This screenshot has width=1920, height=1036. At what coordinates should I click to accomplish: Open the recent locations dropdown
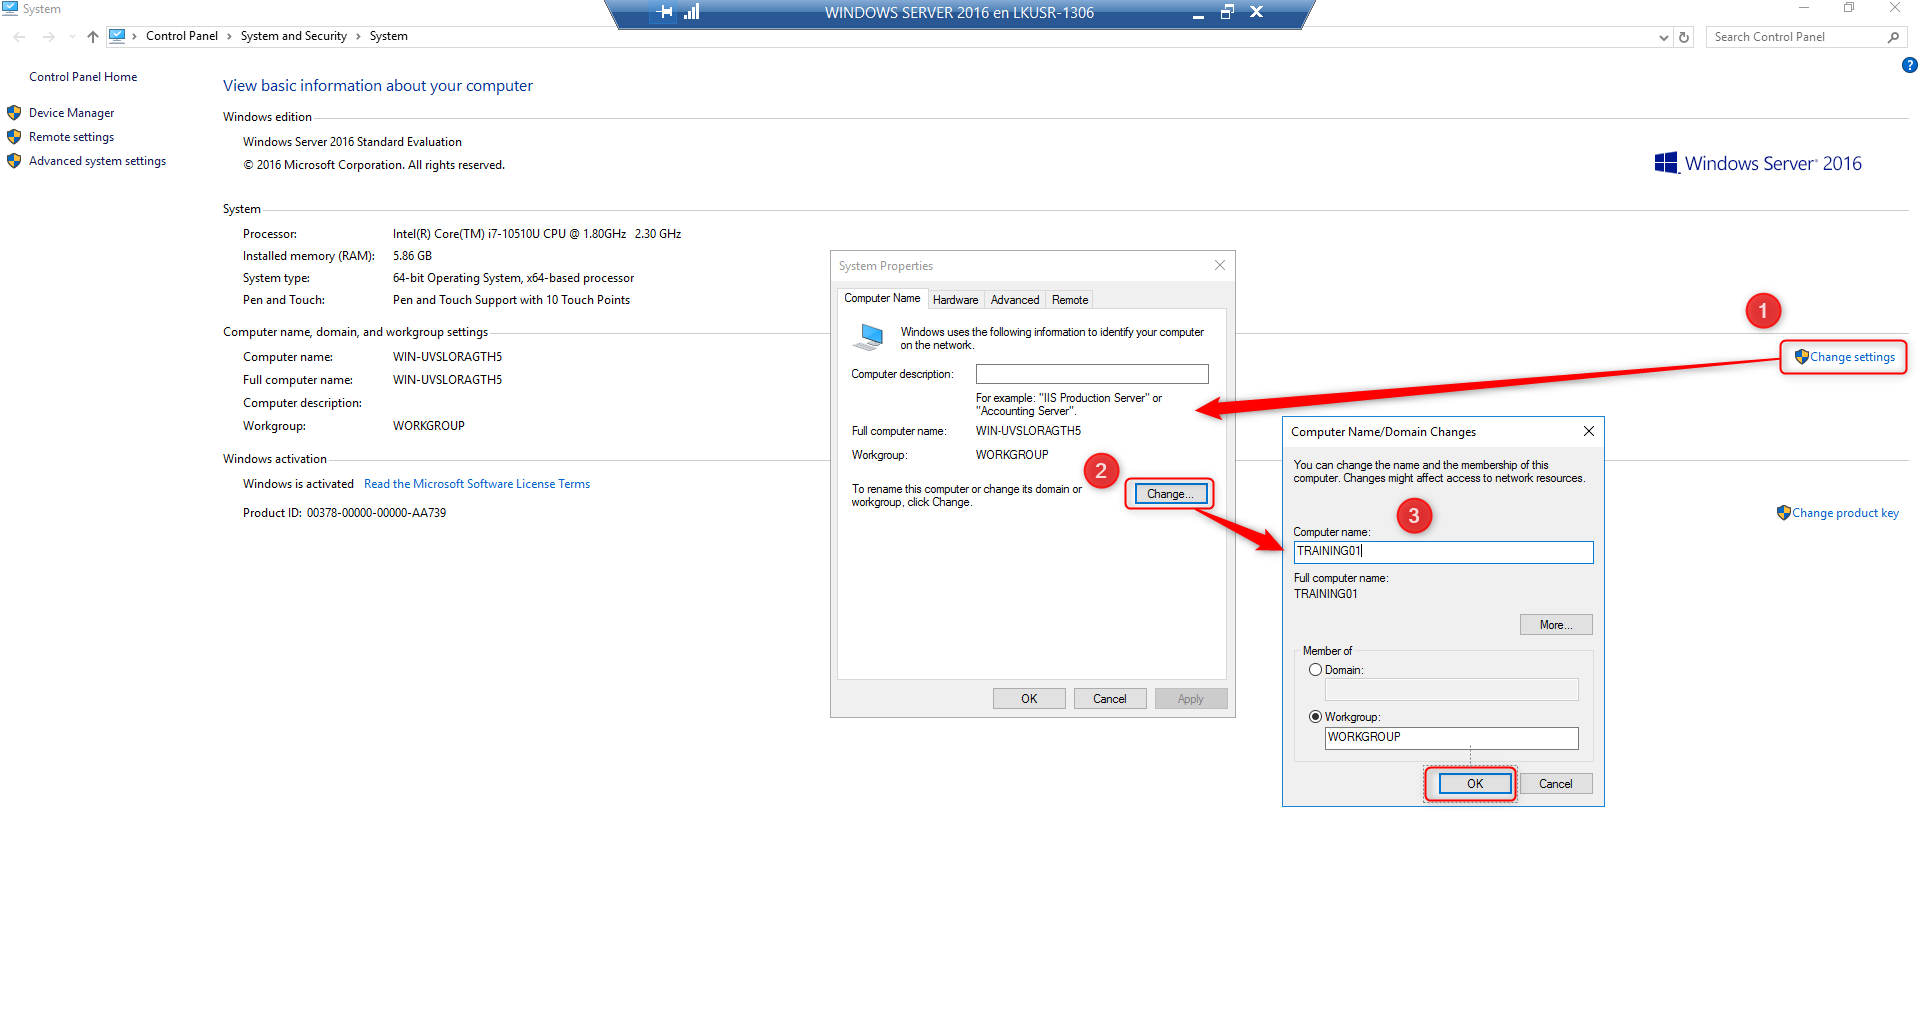[72, 37]
